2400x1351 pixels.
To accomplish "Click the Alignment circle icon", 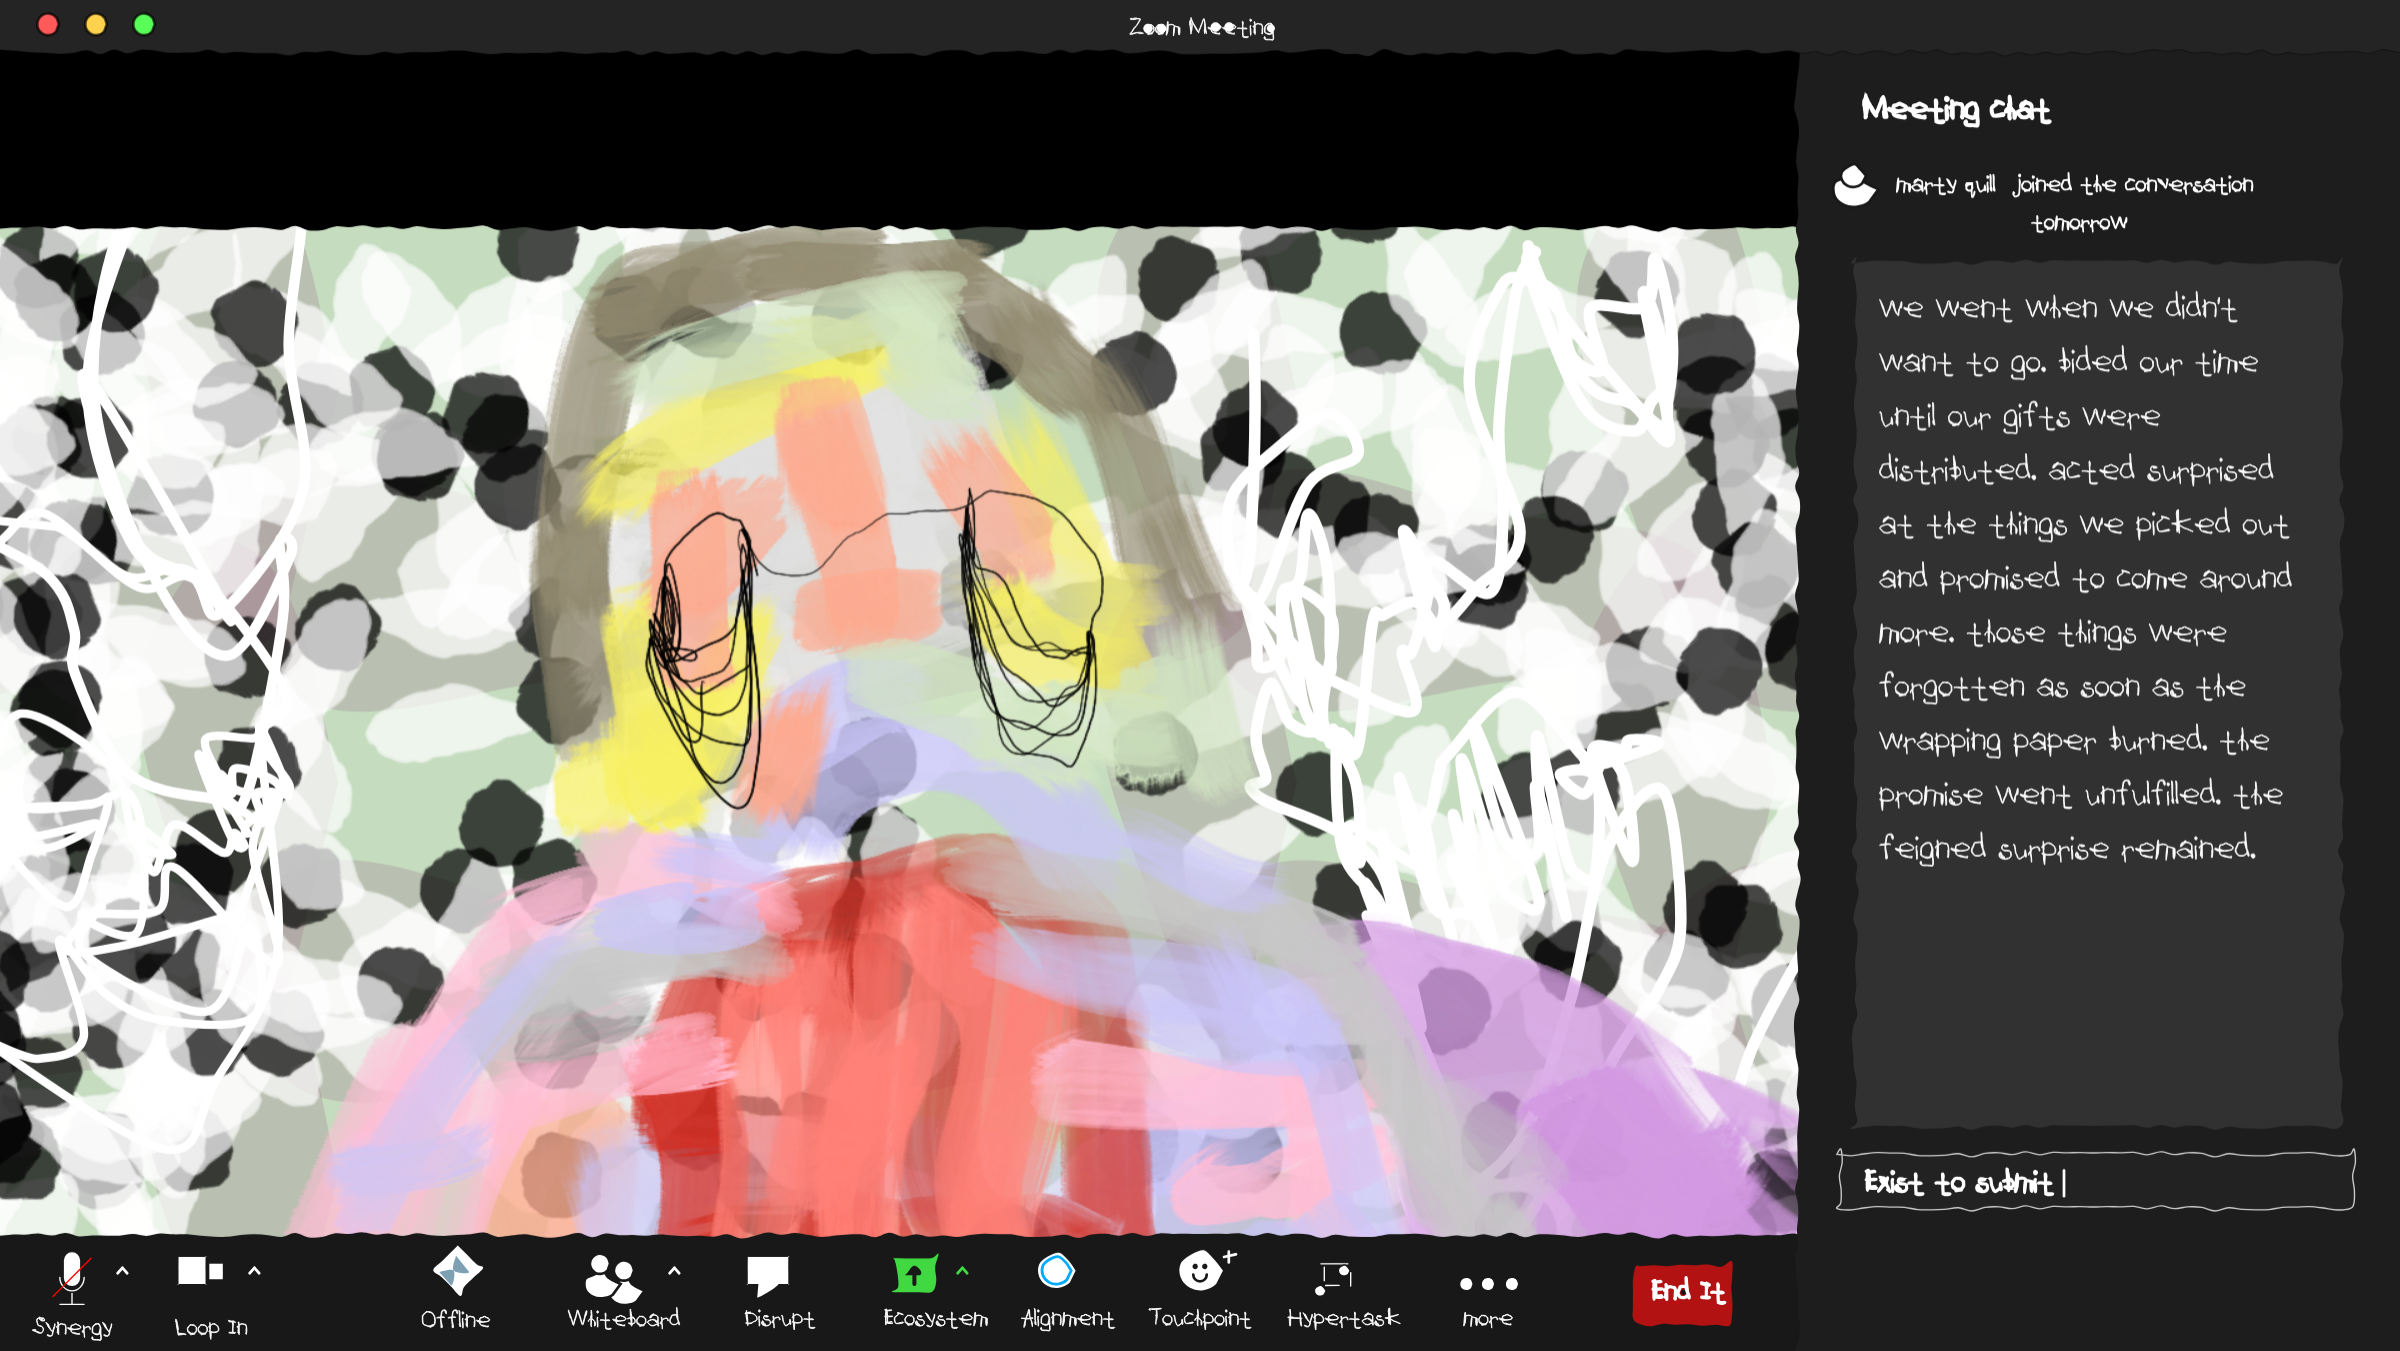I will (x=1056, y=1272).
